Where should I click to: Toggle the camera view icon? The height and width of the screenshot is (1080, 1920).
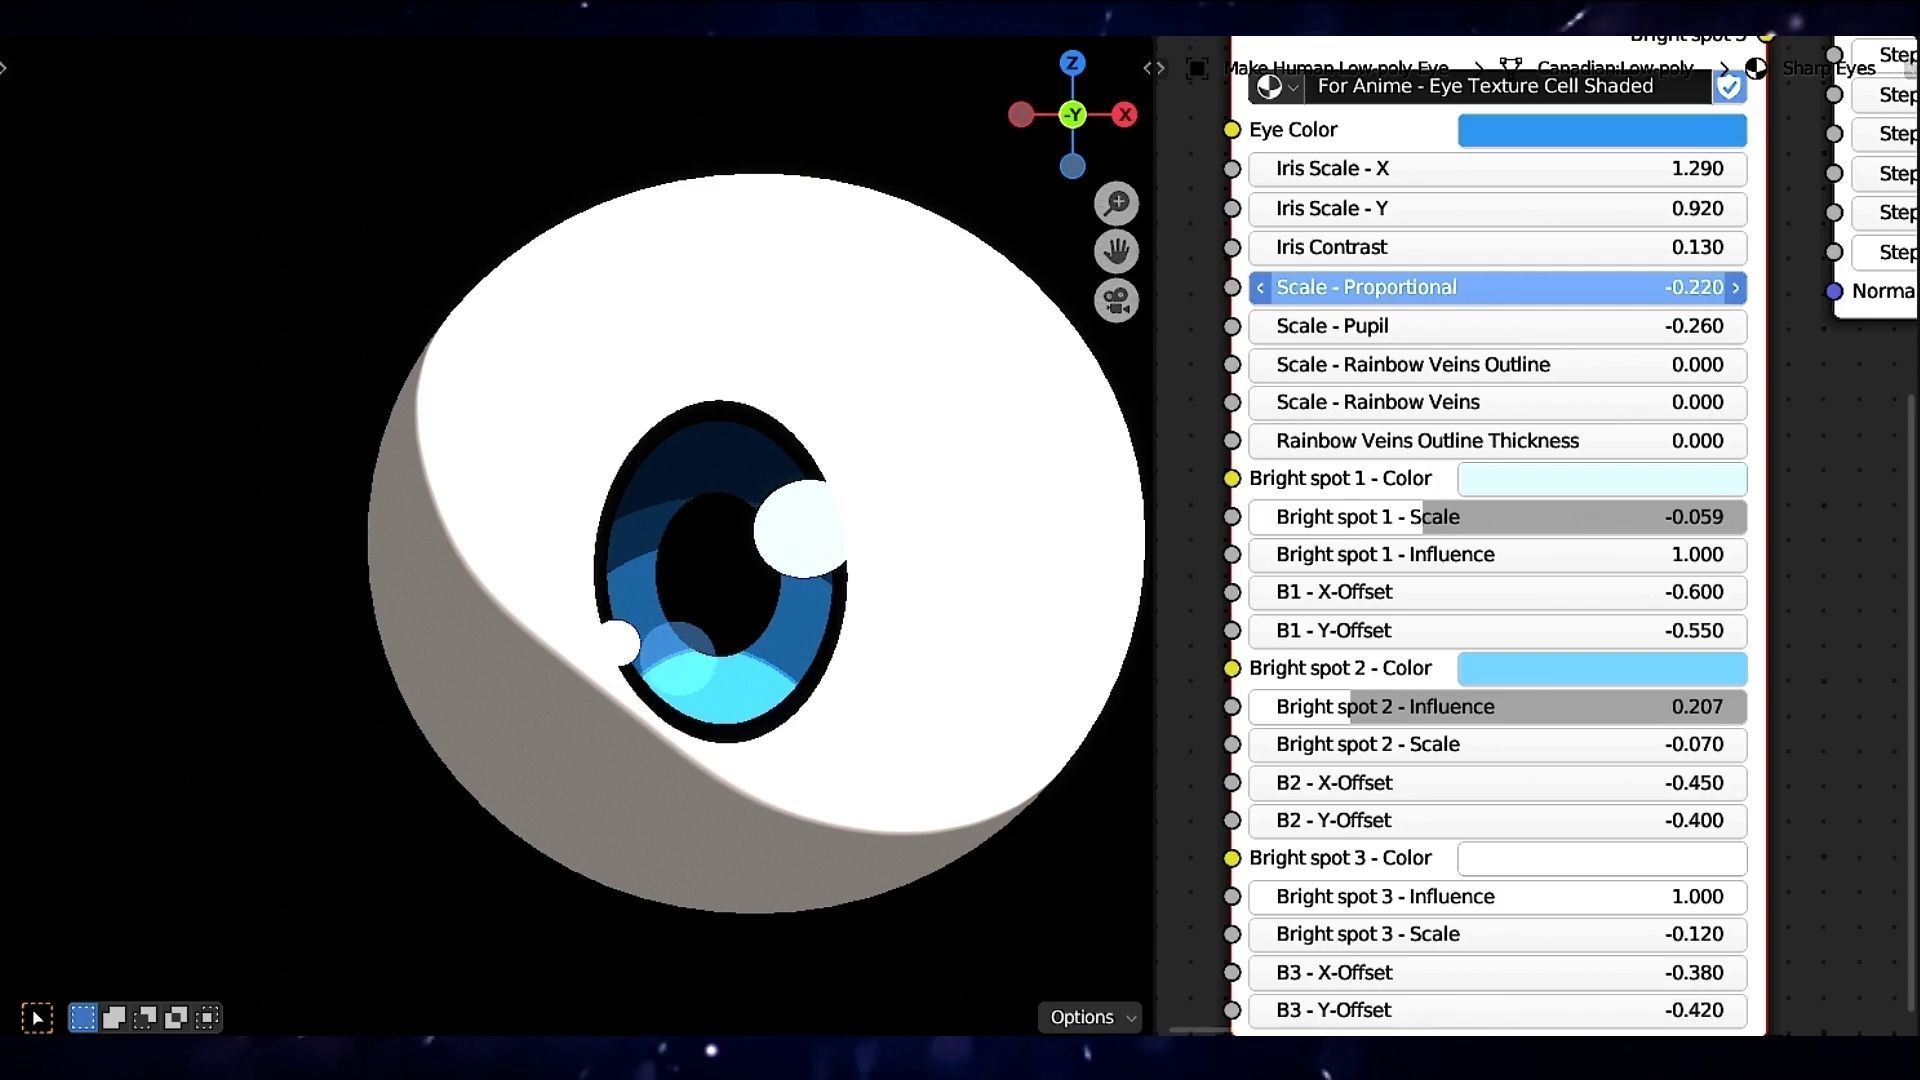pos(1116,300)
